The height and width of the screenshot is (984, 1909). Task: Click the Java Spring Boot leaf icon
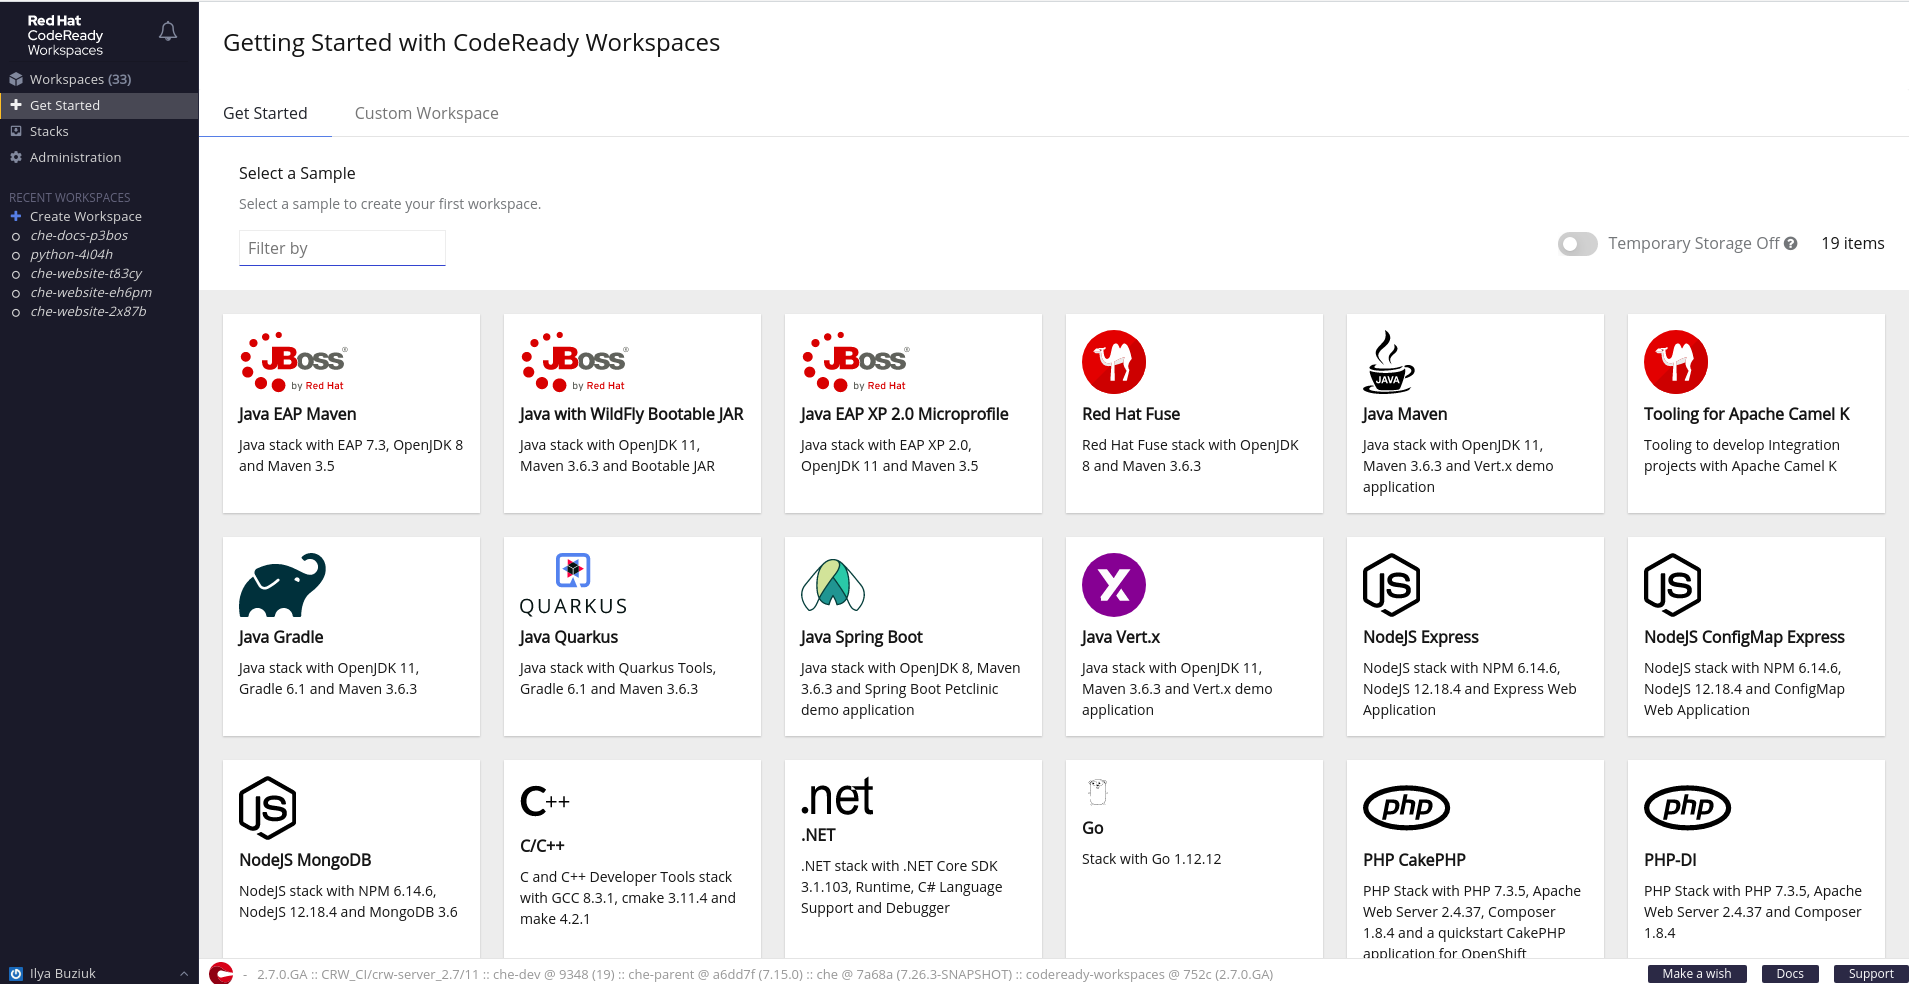pyautogui.click(x=833, y=585)
